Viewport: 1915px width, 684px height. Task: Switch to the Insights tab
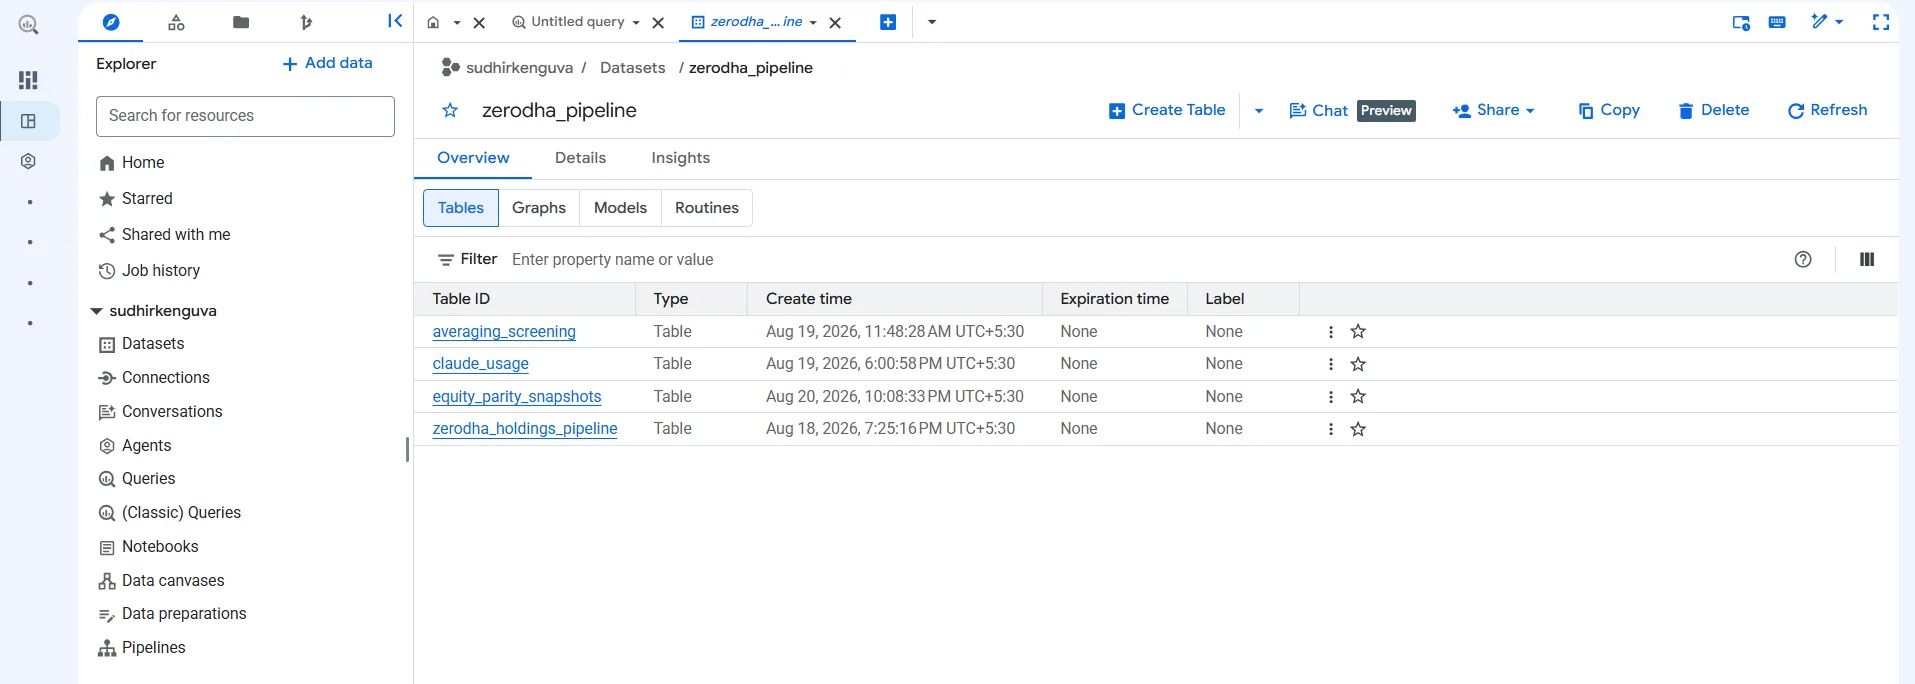[x=680, y=158]
